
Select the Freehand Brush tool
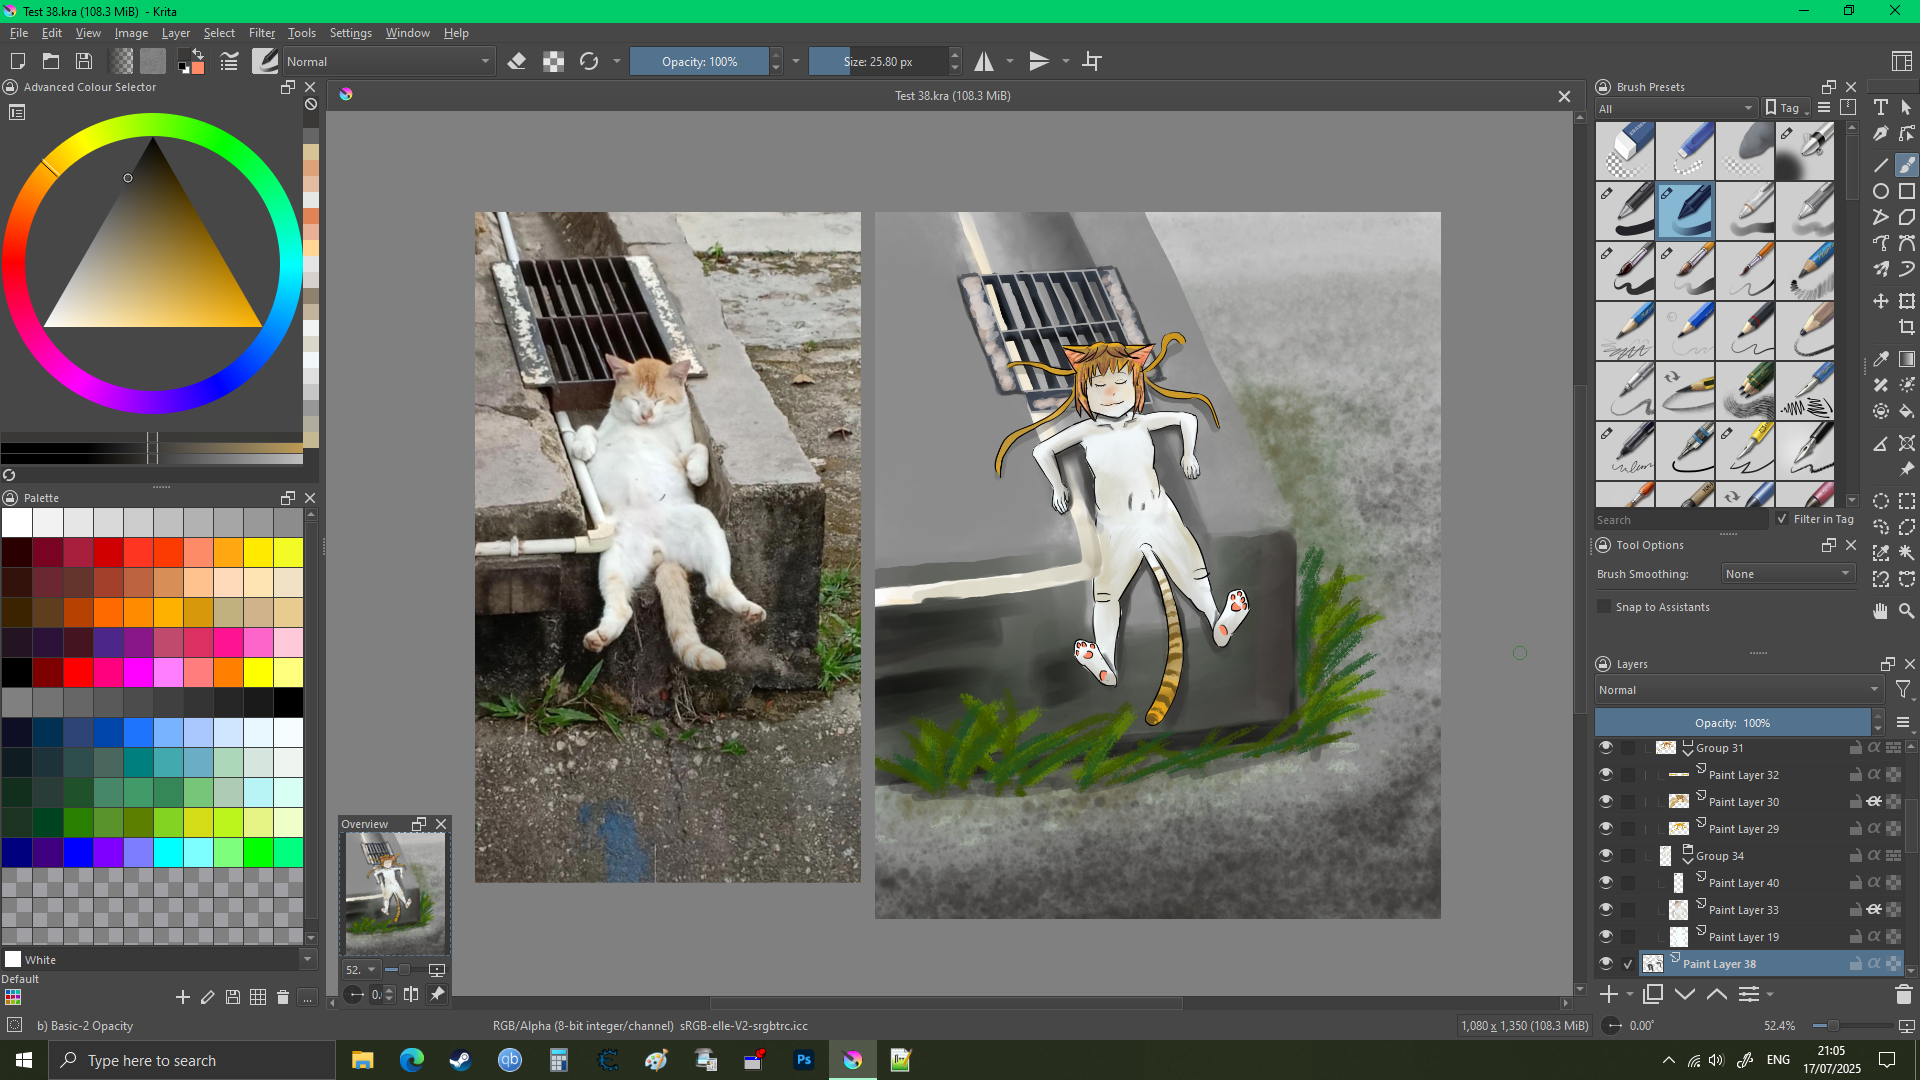pos(1907,164)
